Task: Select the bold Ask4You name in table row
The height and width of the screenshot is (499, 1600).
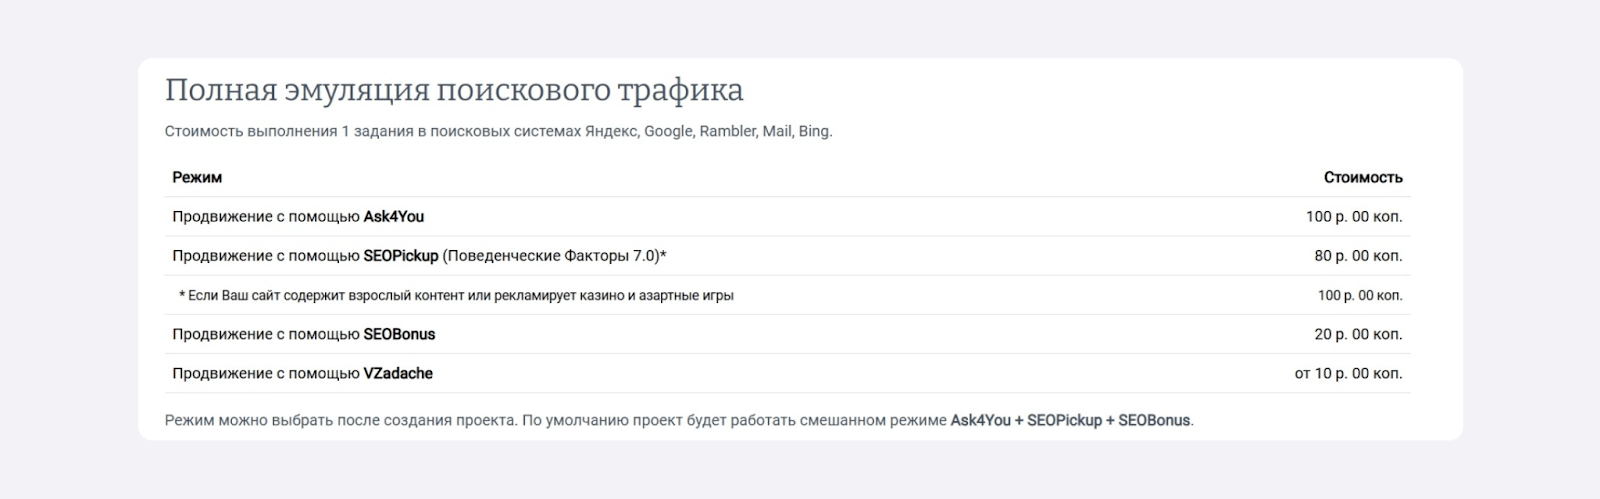Action: tap(393, 216)
